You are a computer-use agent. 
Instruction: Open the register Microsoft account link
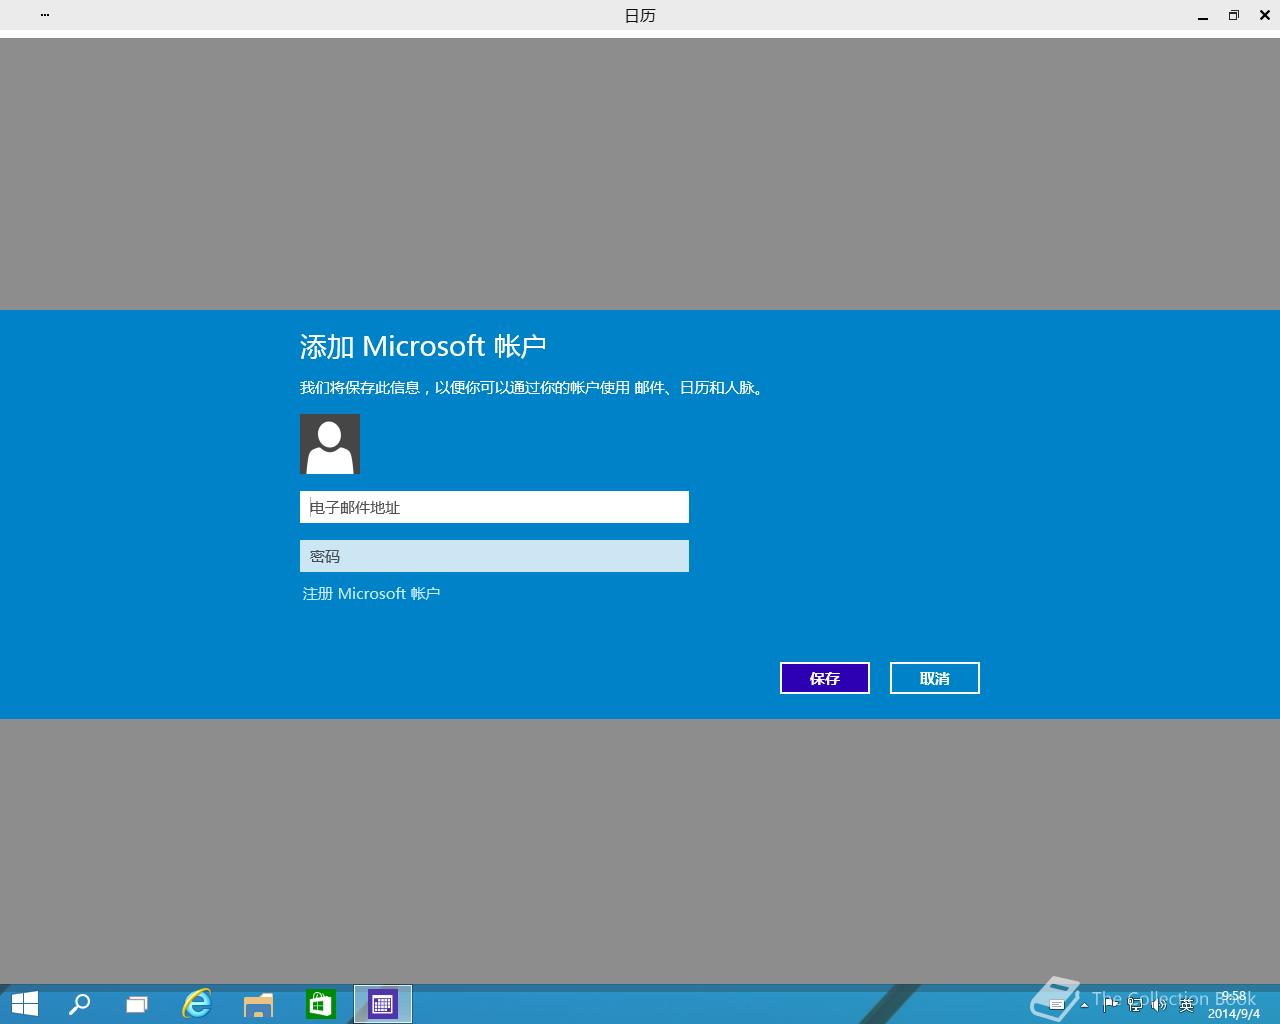pos(371,594)
